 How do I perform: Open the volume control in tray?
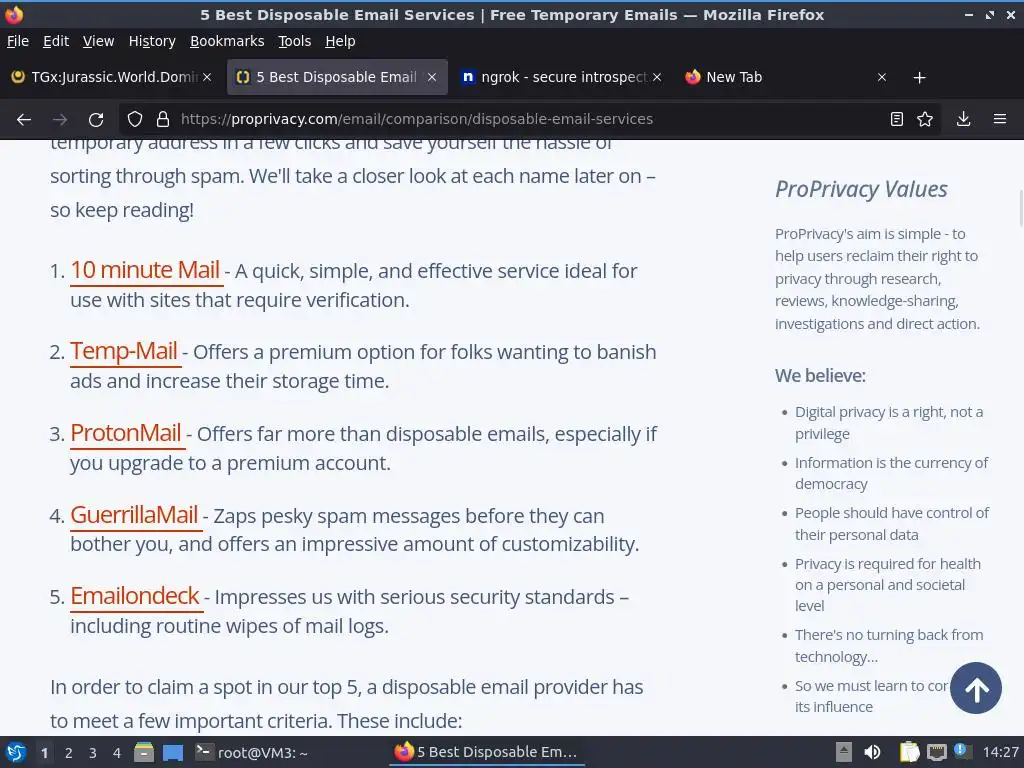point(872,752)
